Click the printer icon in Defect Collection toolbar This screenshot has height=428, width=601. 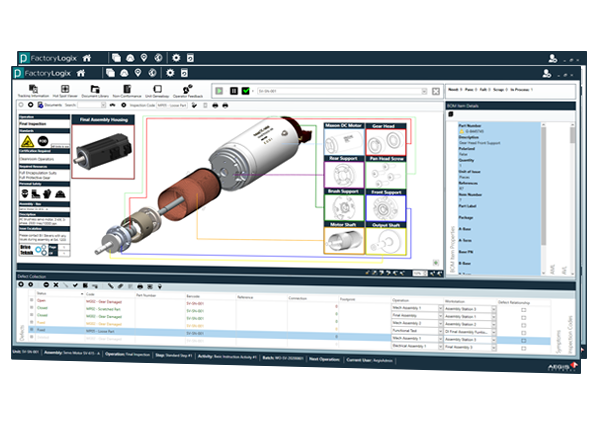click(x=140, y=286)
